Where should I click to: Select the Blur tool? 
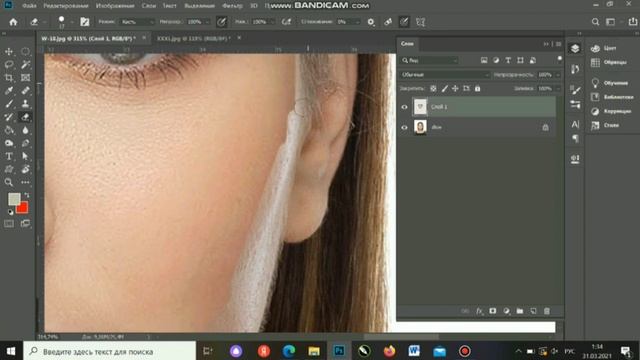click(25, 130)
